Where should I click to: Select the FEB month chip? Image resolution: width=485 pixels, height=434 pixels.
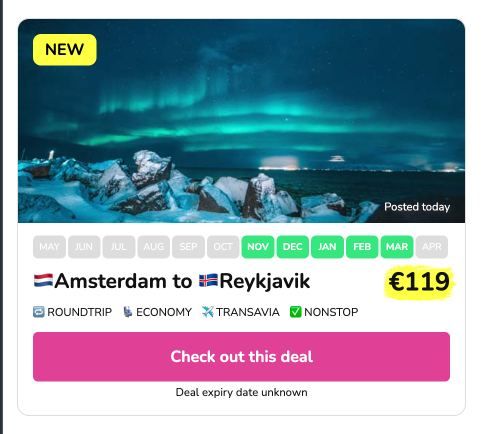[x=362, y=247]
